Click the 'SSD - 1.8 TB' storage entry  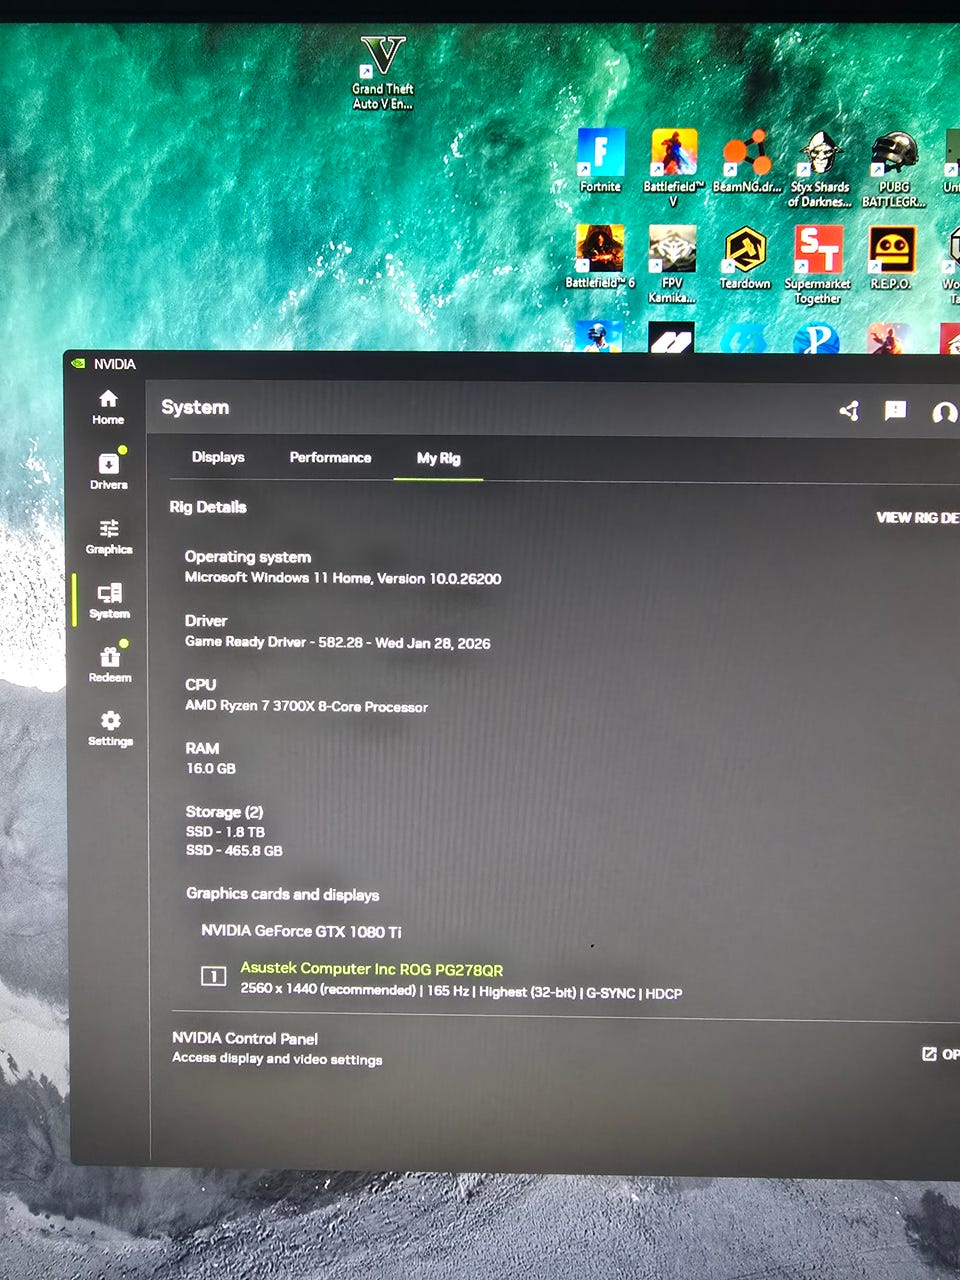click(225, 831)
